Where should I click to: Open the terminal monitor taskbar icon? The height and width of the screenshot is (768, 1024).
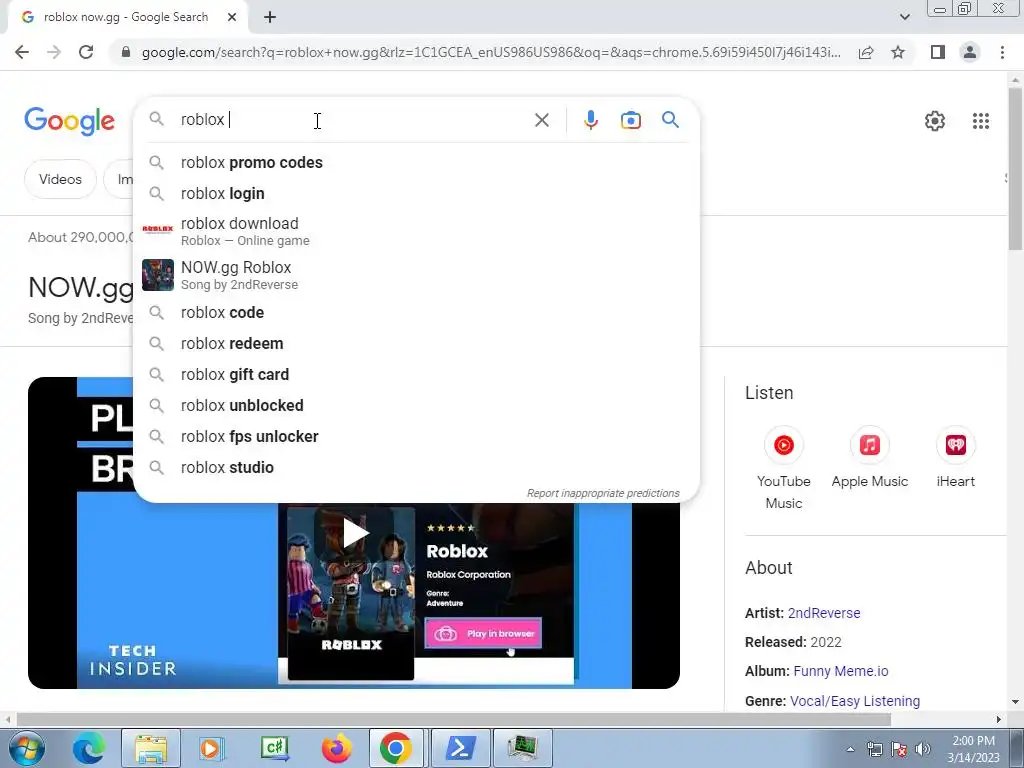point(522,748)
